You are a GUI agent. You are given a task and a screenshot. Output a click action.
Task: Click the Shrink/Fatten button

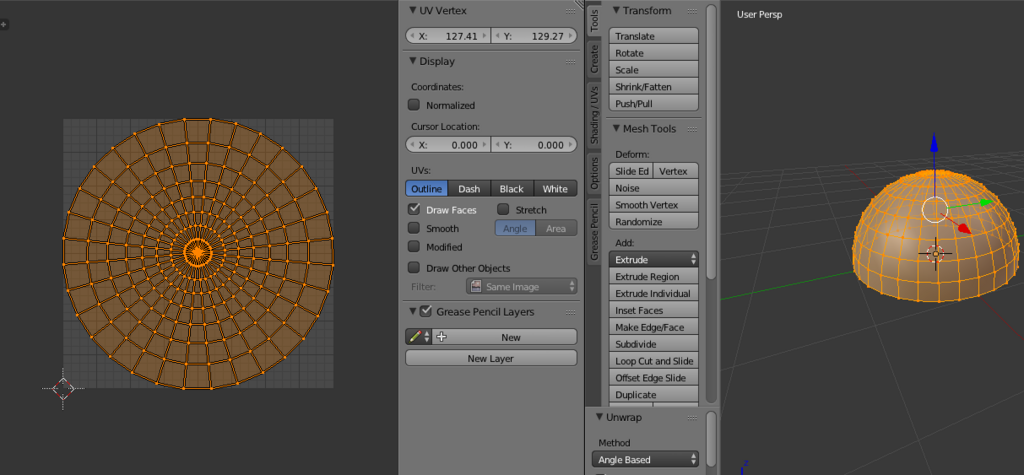tap(654, 87)
